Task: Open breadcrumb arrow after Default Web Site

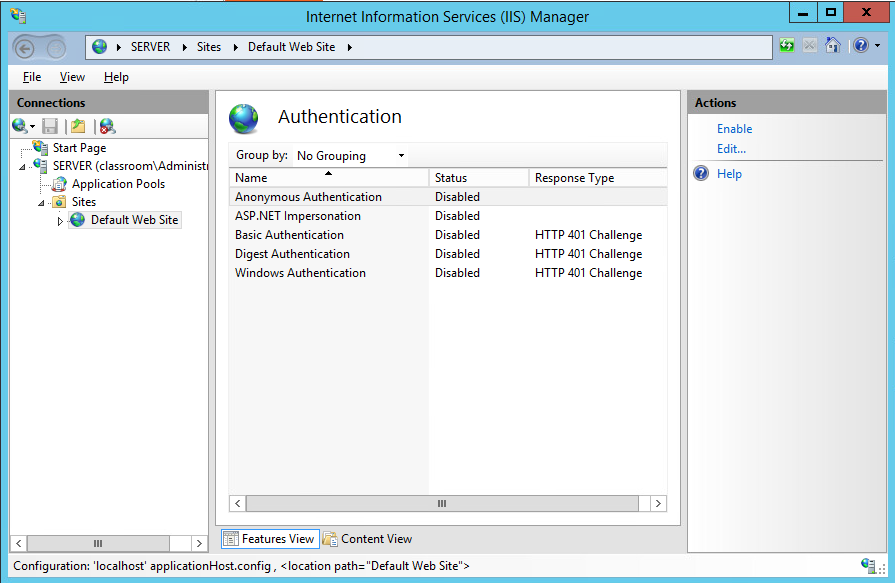Action: pos(349,47)
